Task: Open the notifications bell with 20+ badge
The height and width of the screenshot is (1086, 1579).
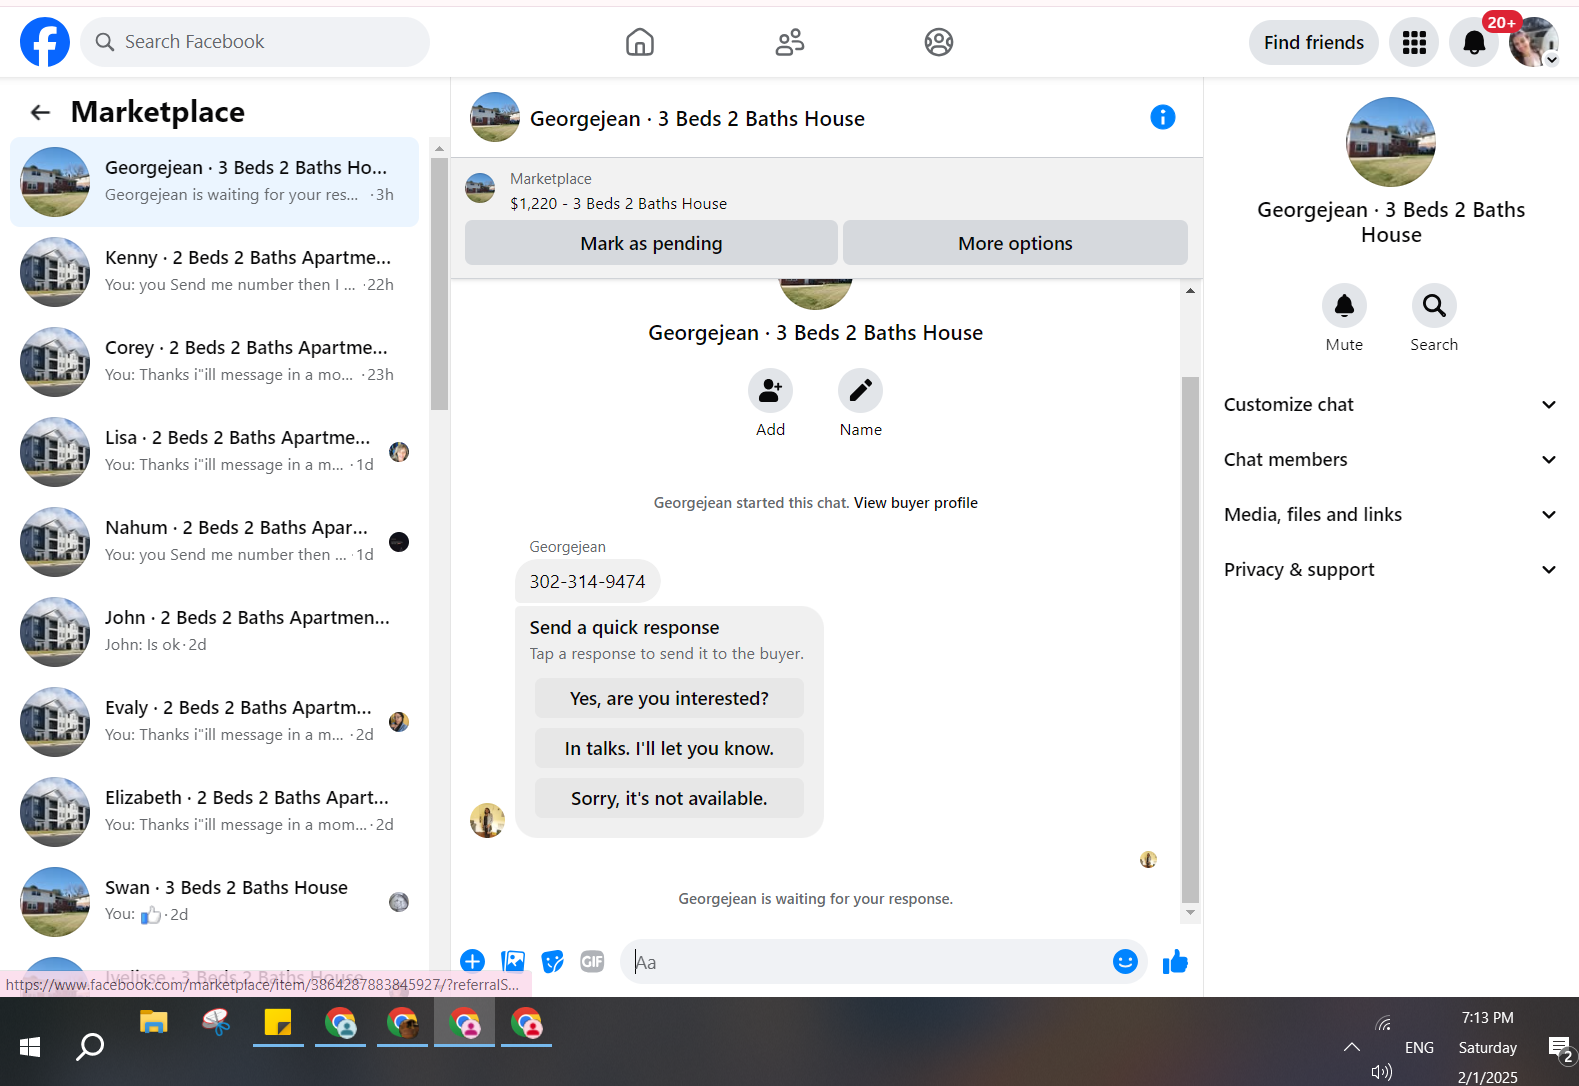Action: [1474, 42]
